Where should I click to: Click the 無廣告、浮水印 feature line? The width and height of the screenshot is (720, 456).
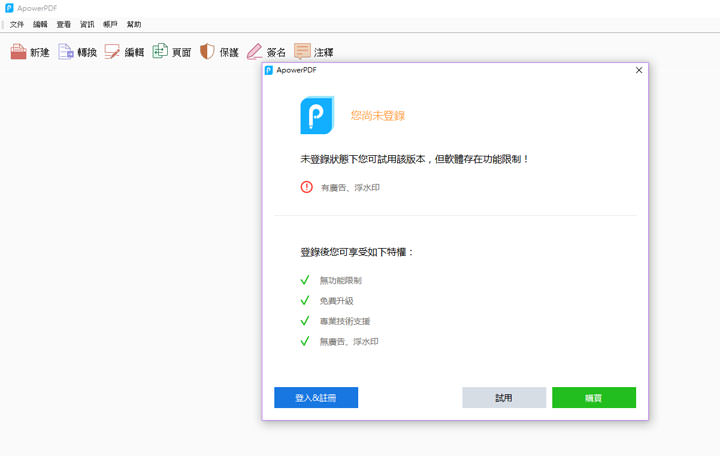tap(349, 341)
